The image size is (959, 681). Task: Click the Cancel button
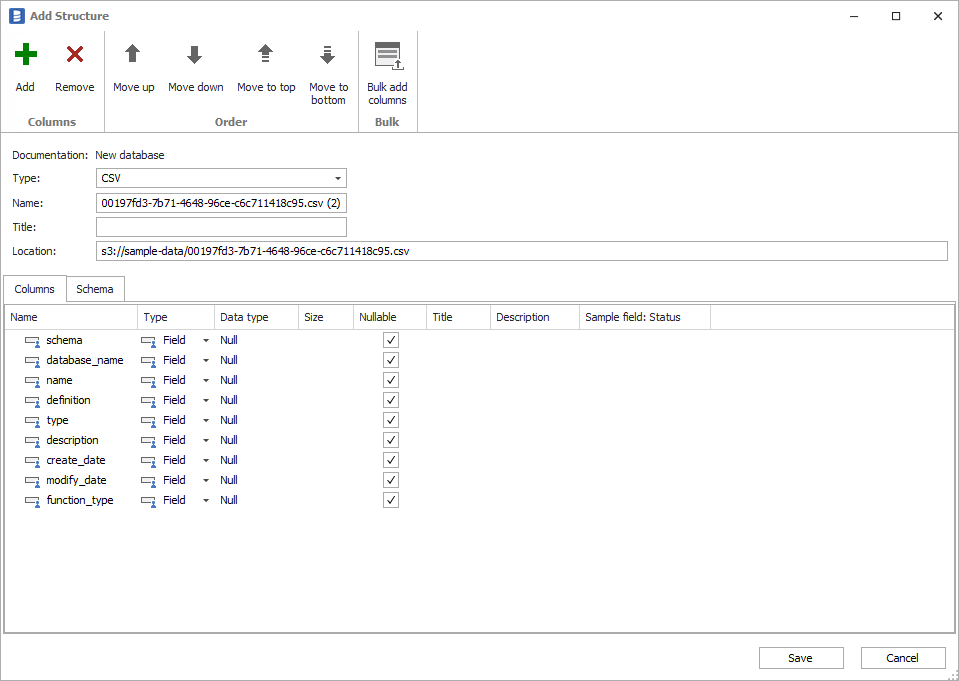(902, 658)
